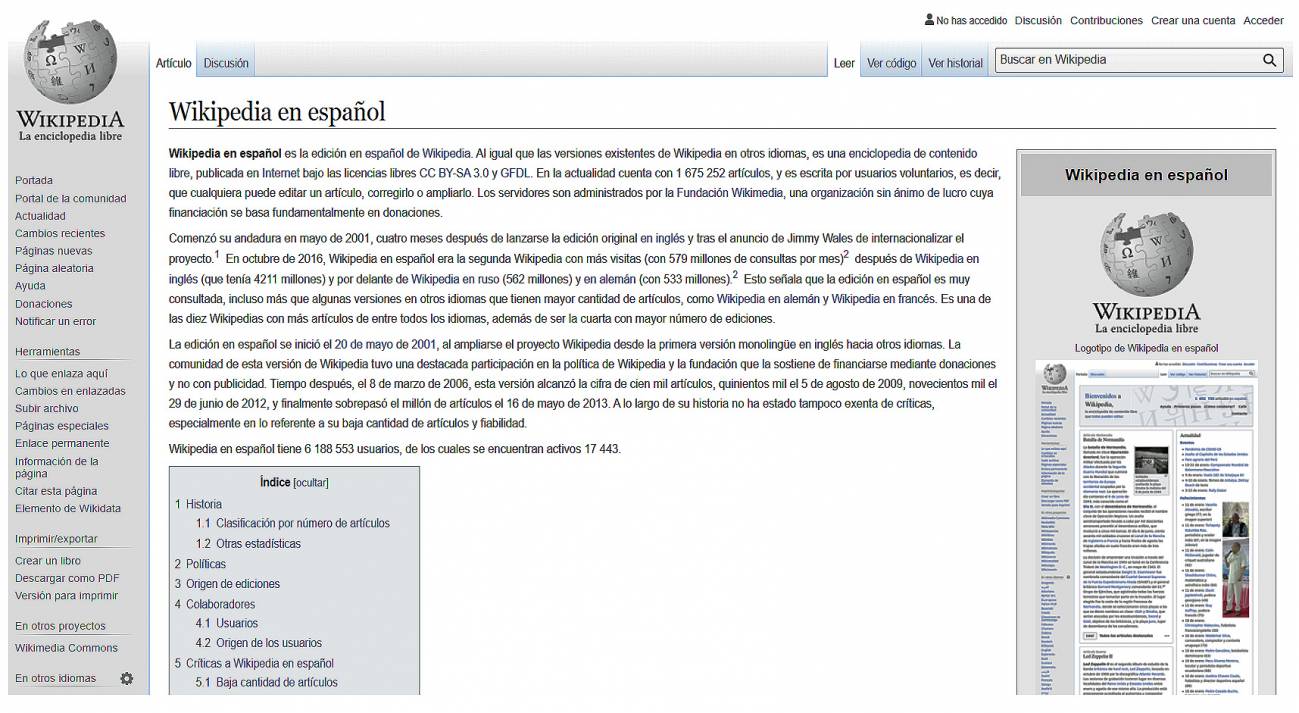Screen dimensions: 1299x713
Task: Open Cambios en enlazadas
Action: coord(70,391)
